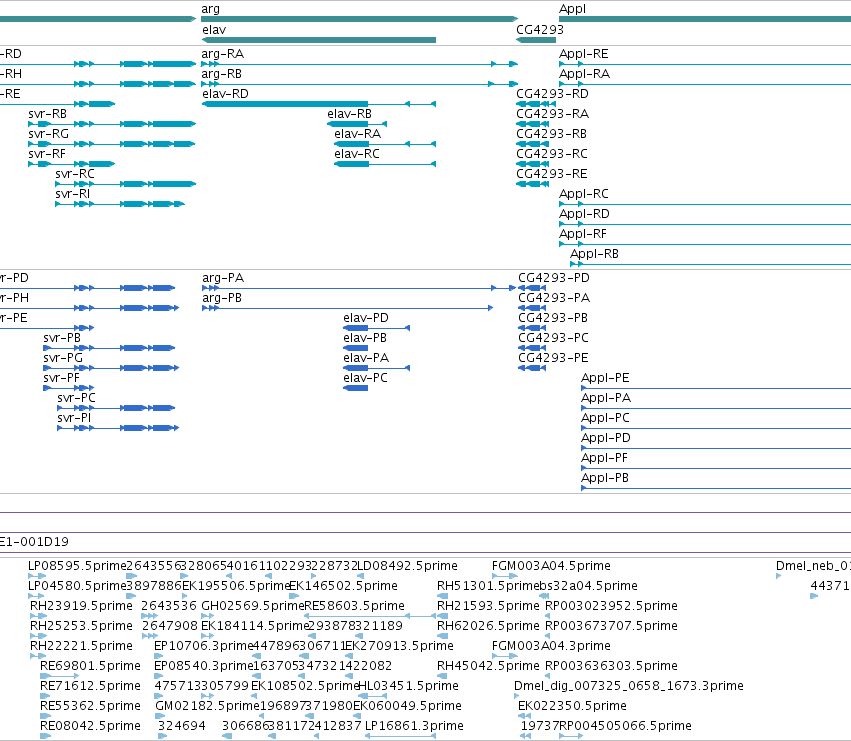Select the RH45042.5prime EST label
The image size is (851, 741).
click(488, 666)
